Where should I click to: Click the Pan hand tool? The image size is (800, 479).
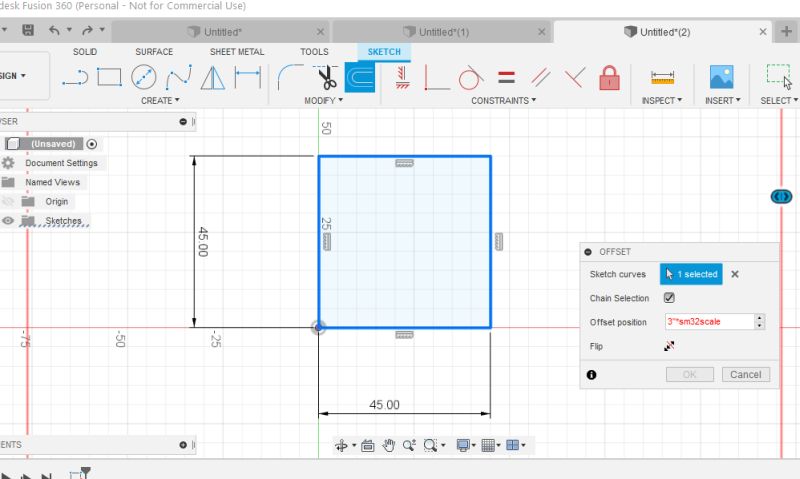click(388, 445)
